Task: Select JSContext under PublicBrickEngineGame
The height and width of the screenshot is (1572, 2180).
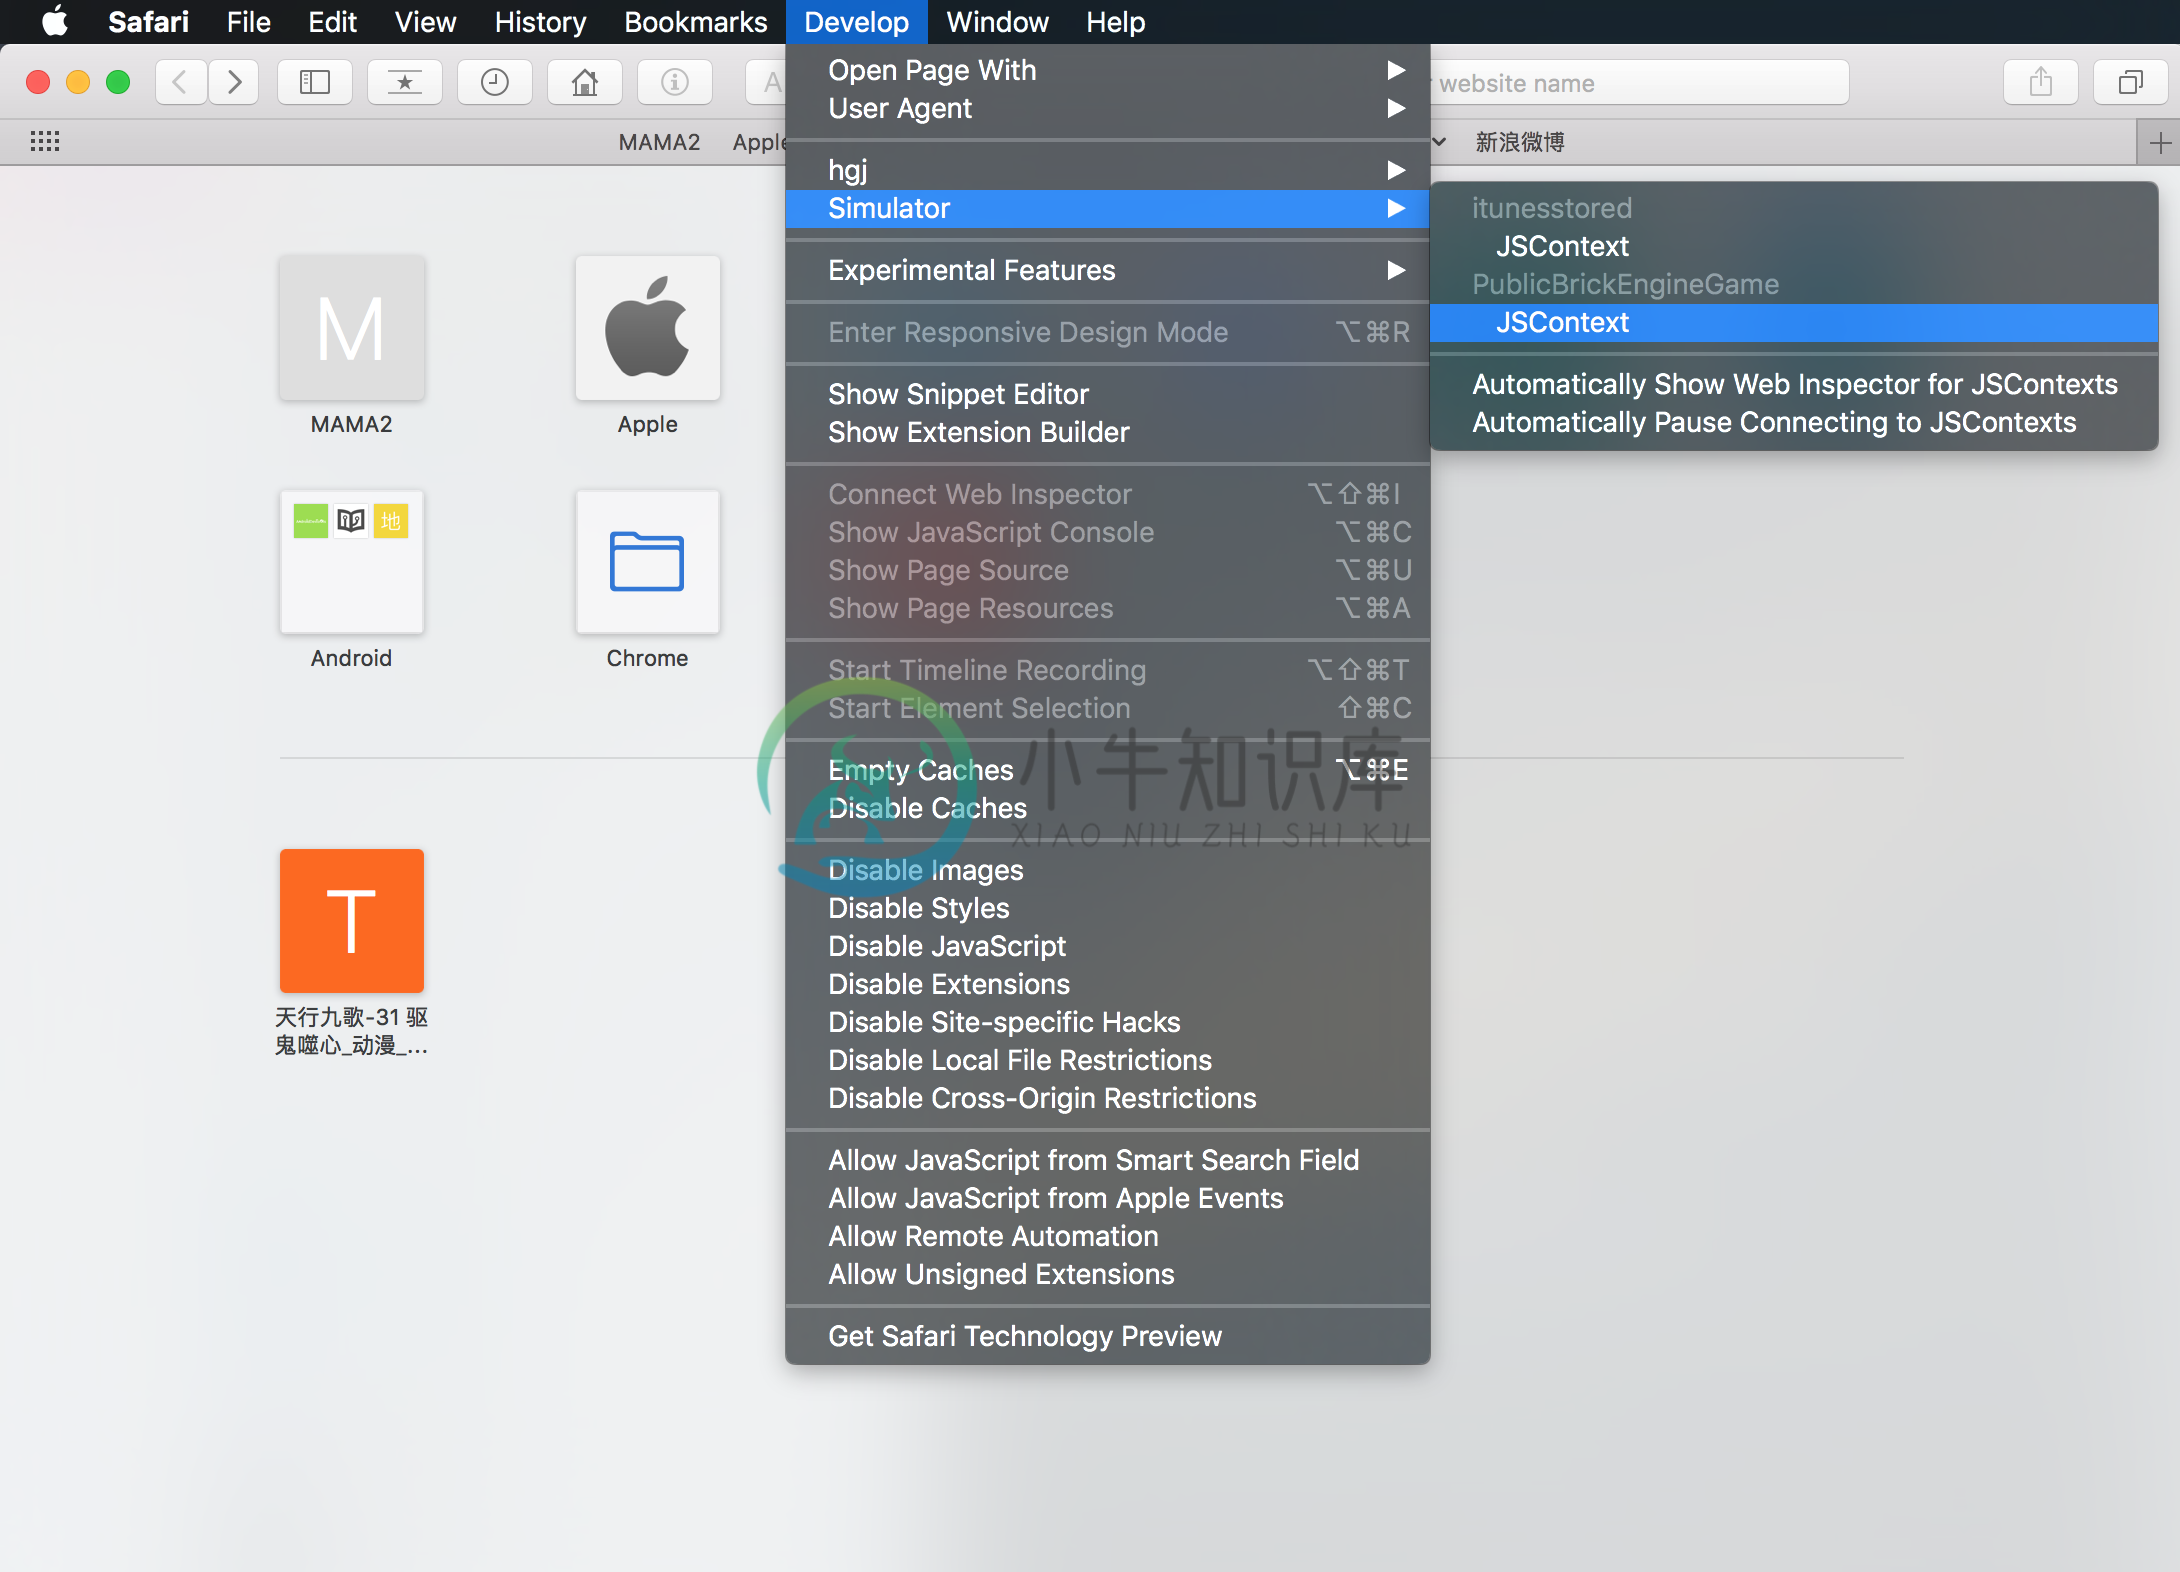Action: coord(1794,322)
